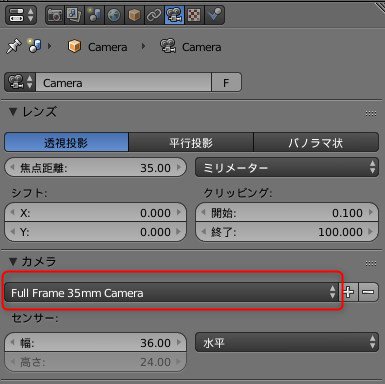Click the area split corner widget
Viewport: 385px width, 384px height.
pyautogui.click(x=379, y=7)
